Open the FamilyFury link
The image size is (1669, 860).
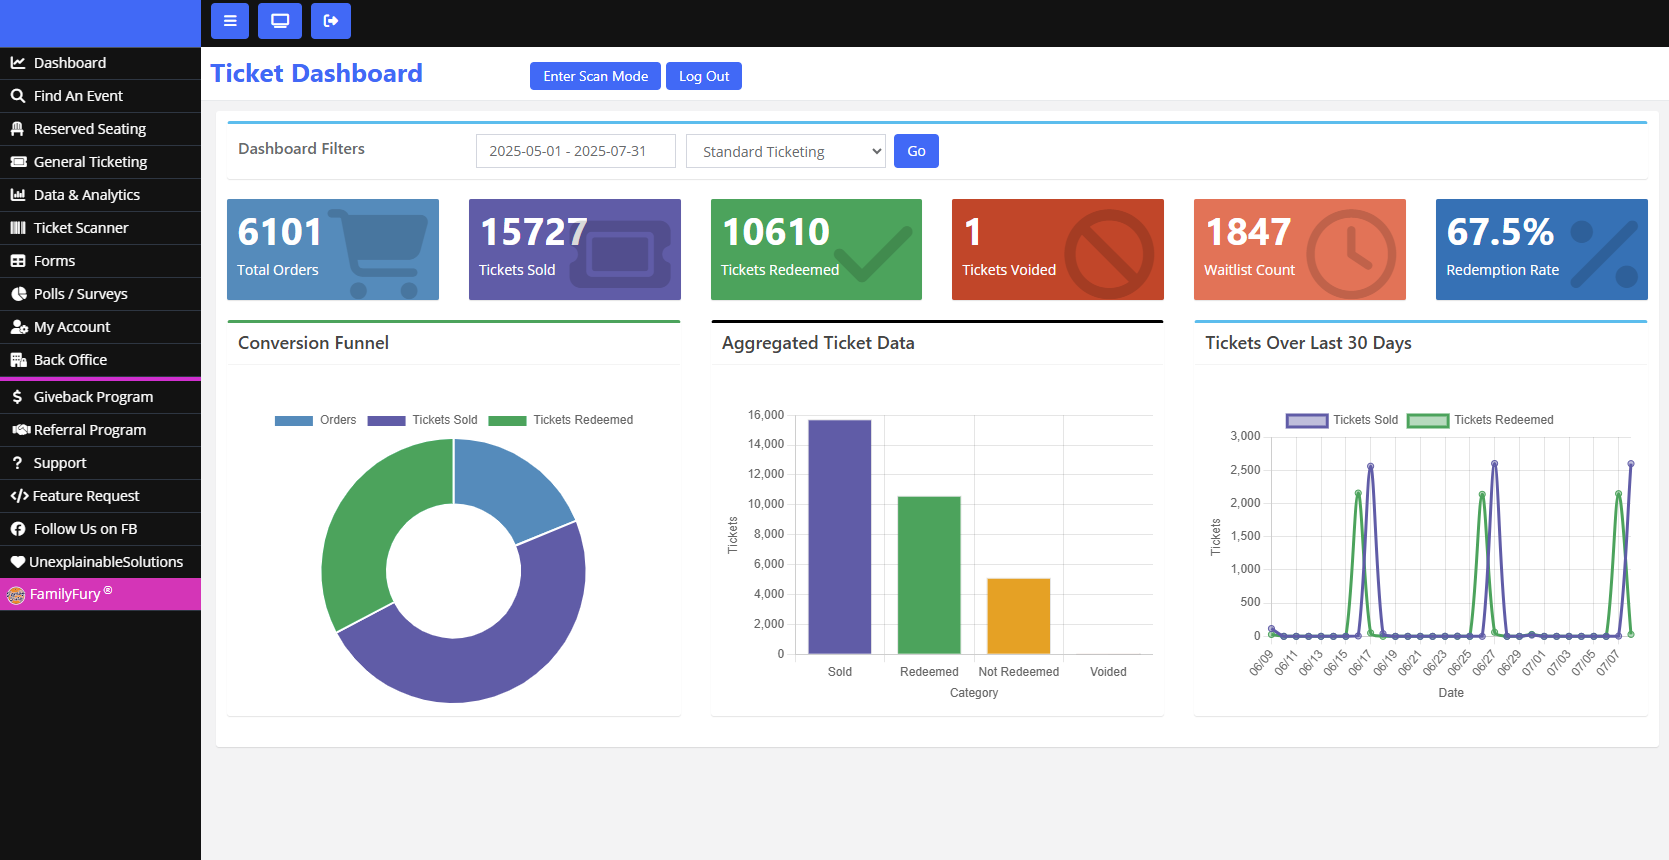click(x=100, y=594)
